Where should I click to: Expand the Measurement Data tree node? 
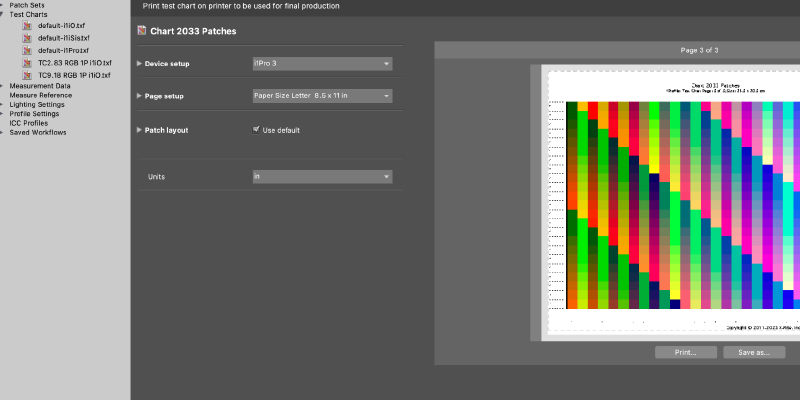pos(2,86)
